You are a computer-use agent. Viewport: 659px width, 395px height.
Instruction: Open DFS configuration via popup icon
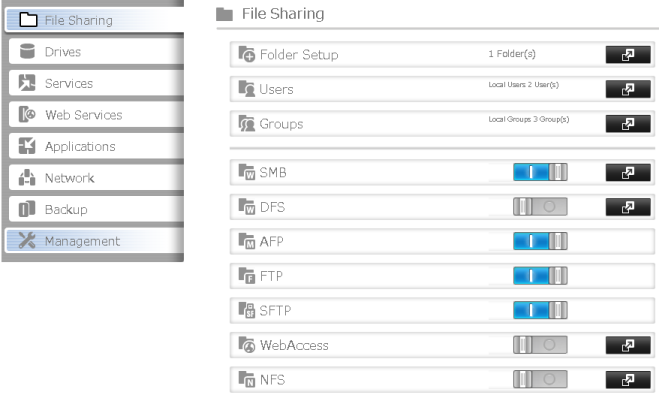pyautogui.click(x=628, y=207)
